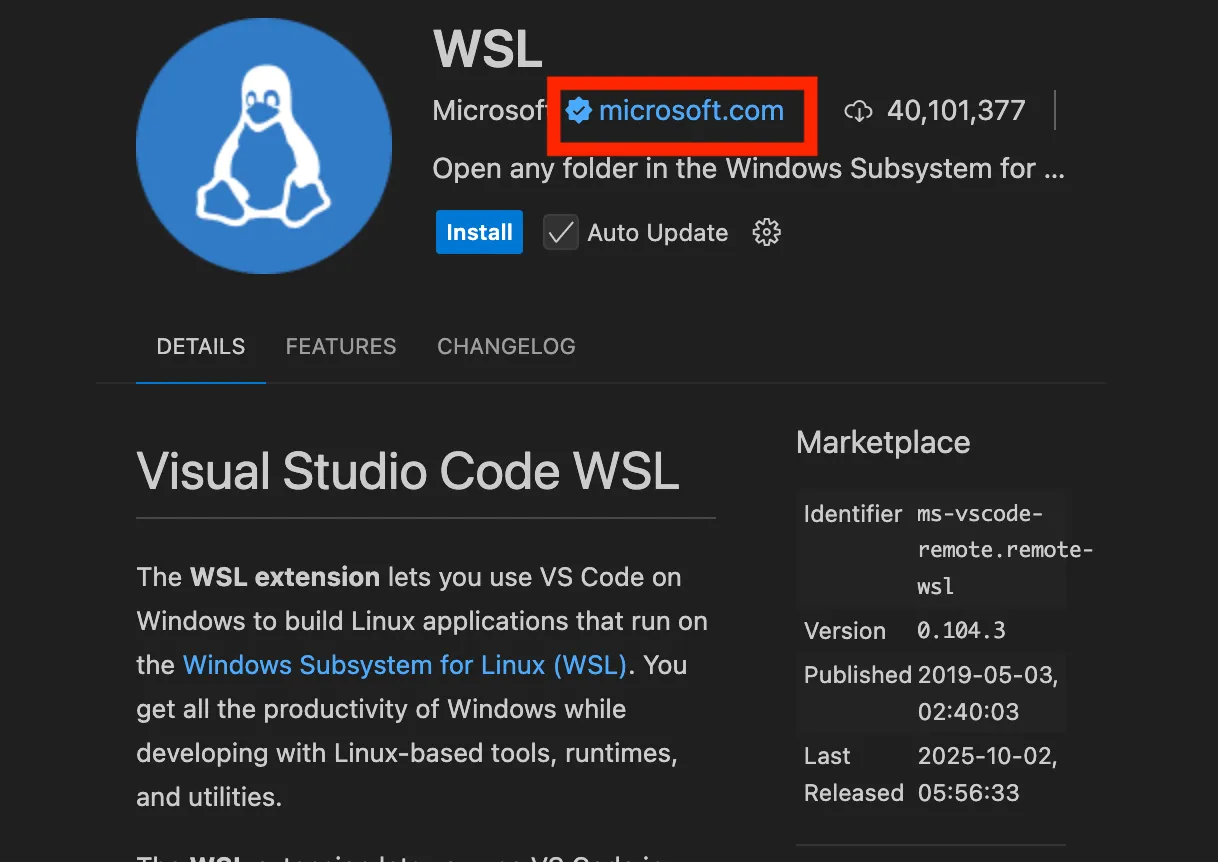Click the identifier ms-vscode-remote.remote-wsl value
The width and height of the screenshot is (1218, 862).
(1004, 550)
